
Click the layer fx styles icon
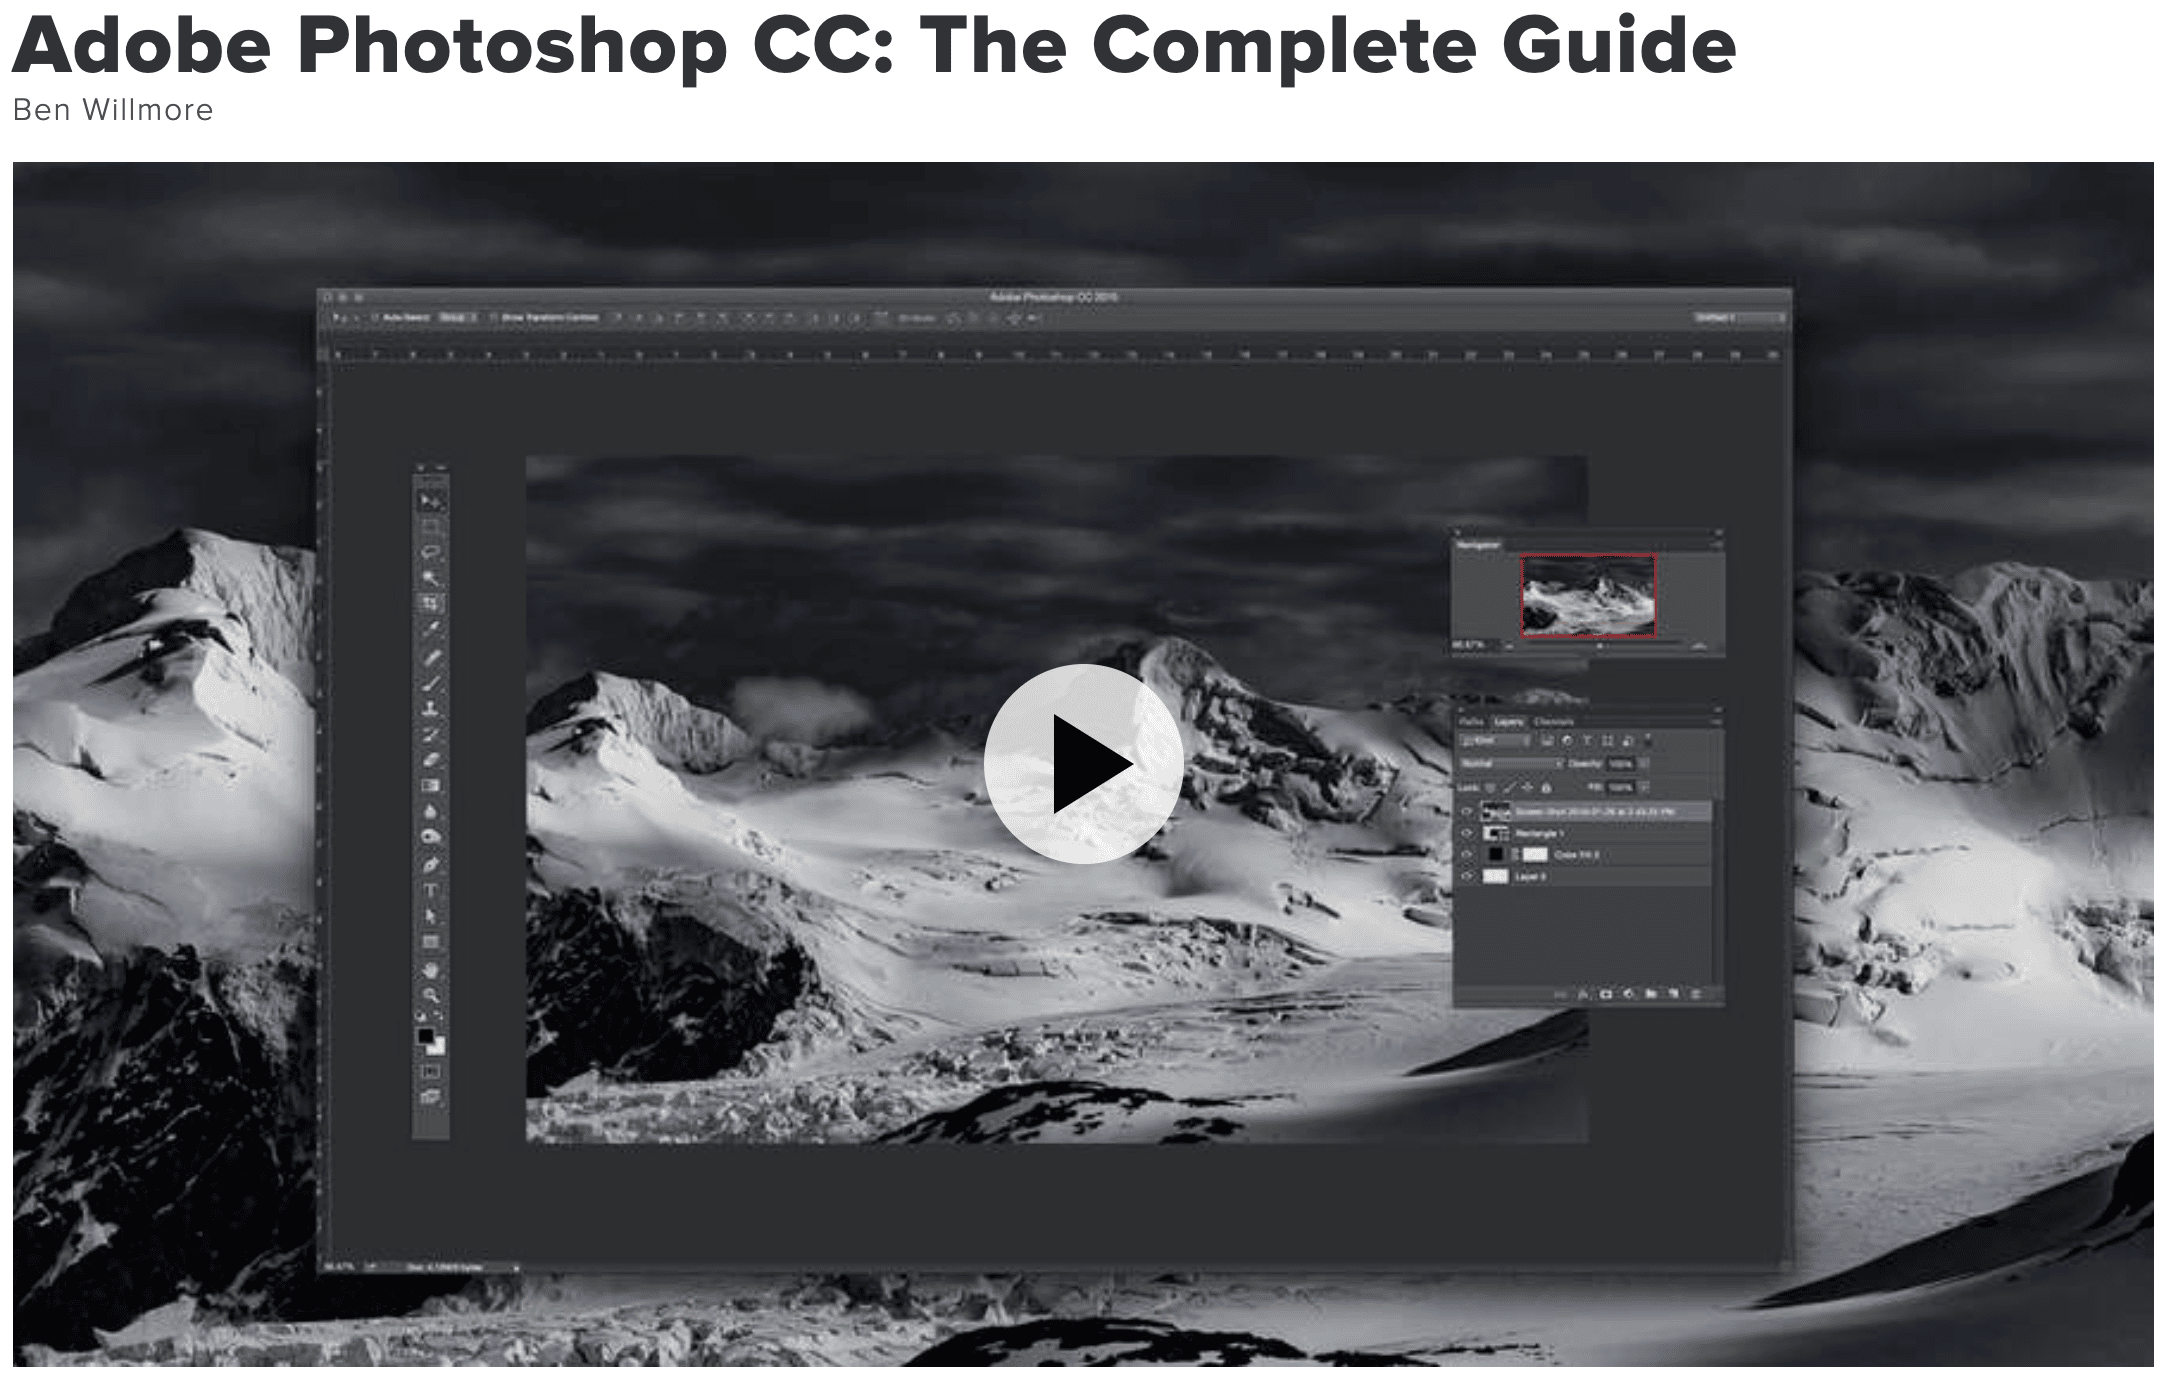click(x=1583, y=994)
